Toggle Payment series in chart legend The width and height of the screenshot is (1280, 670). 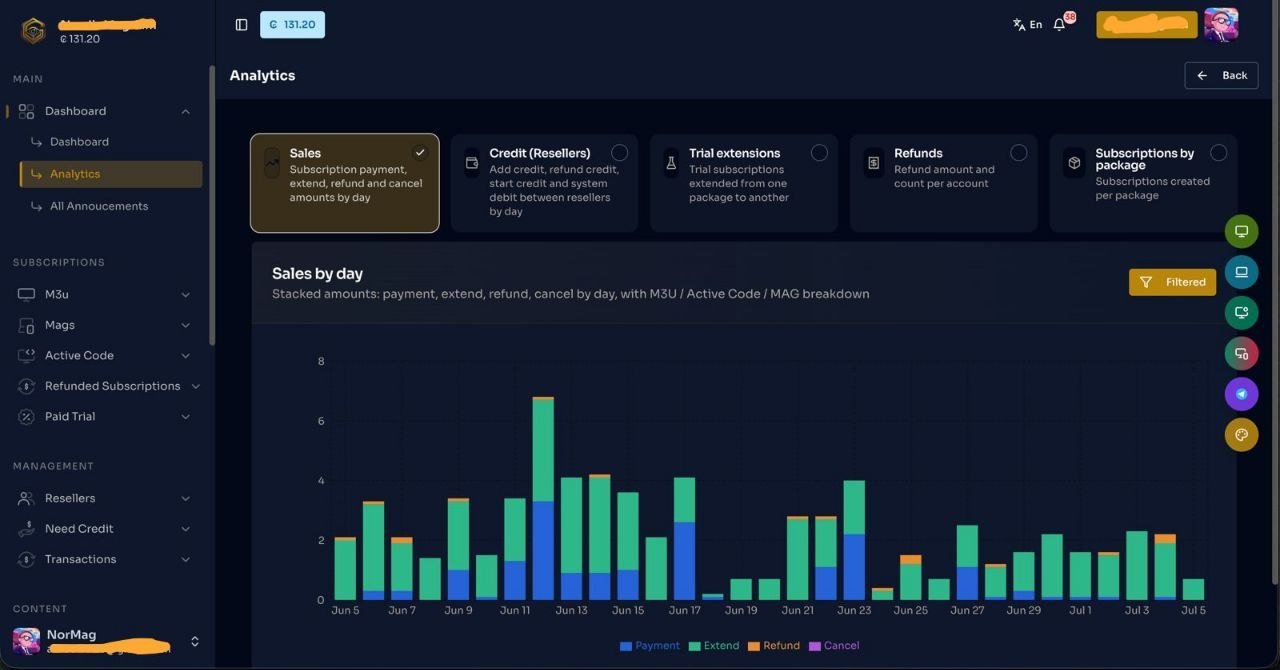click(x=649, y=646)
